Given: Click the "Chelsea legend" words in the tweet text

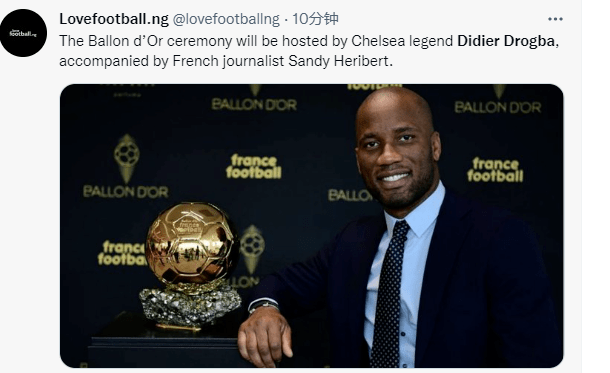Looking at the screenshot, I should [402, 41].
